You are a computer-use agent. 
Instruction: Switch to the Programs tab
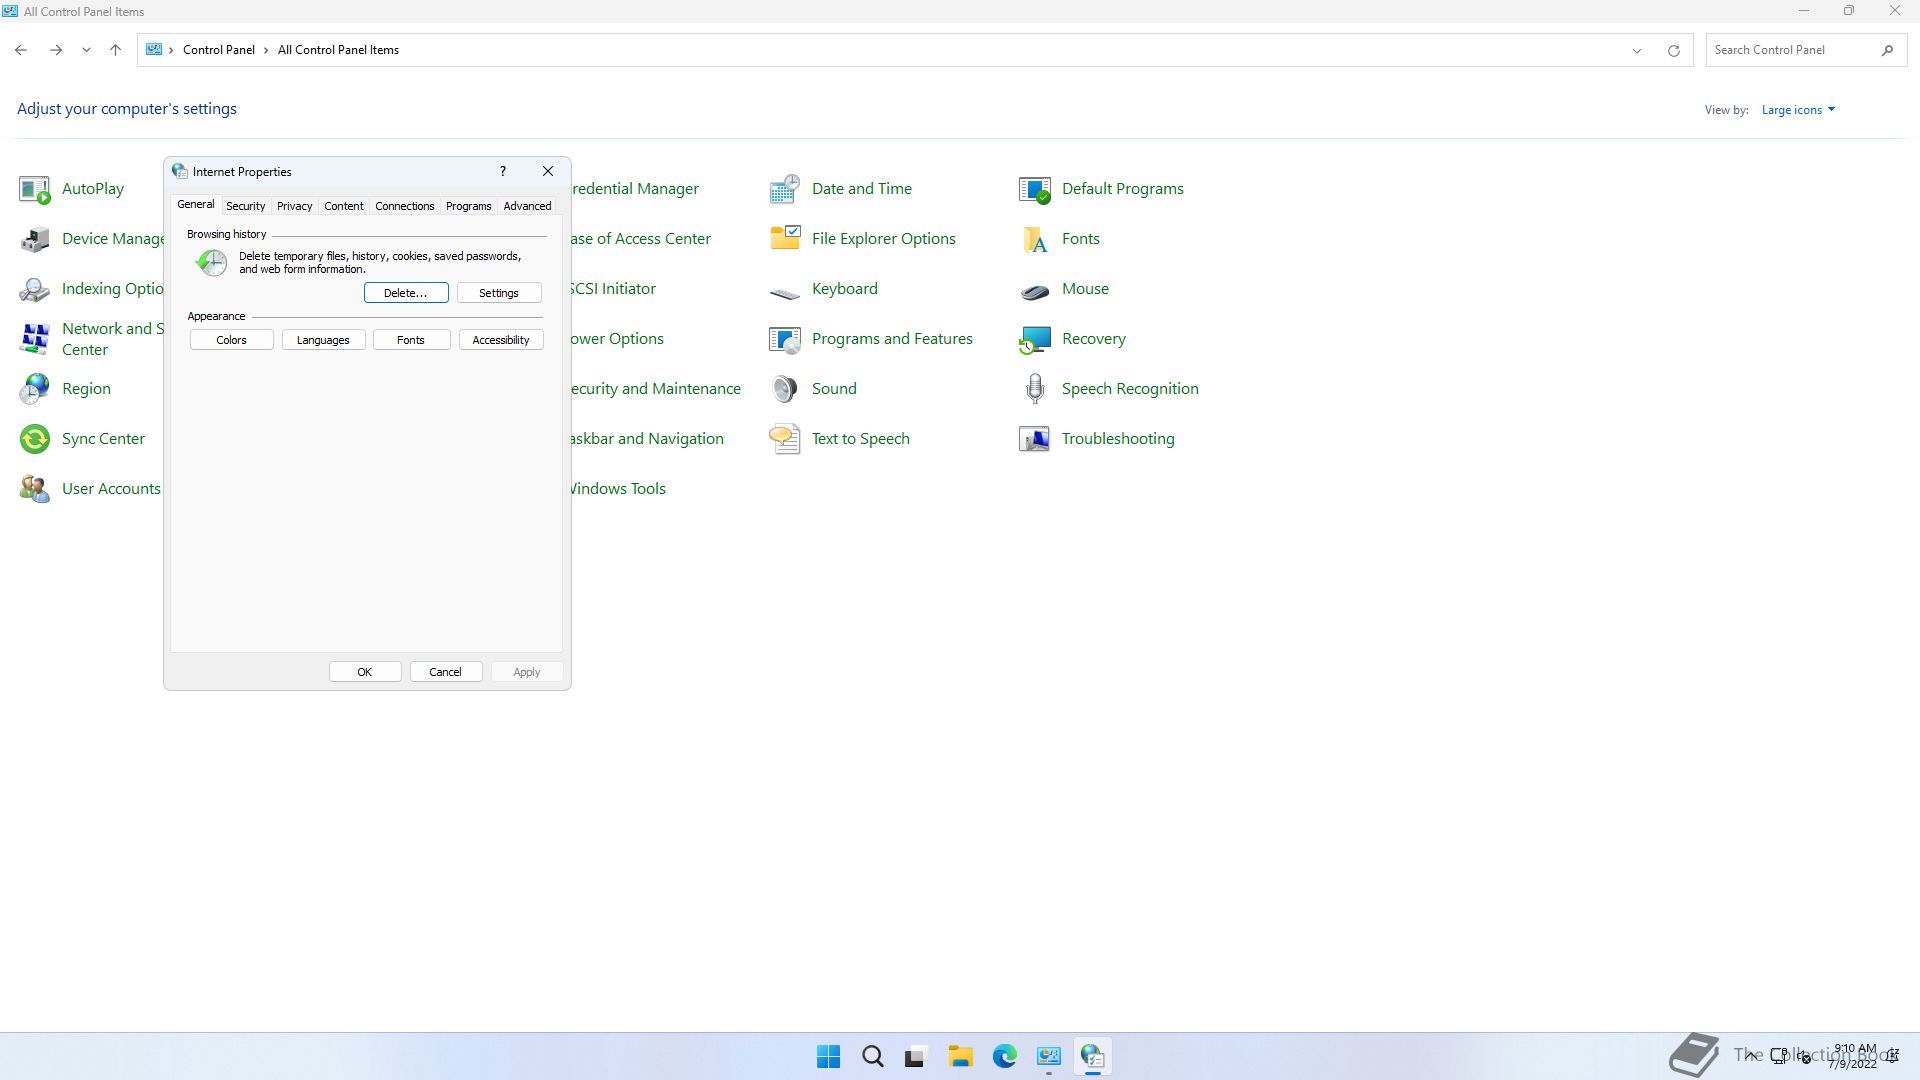pos(468,206)
